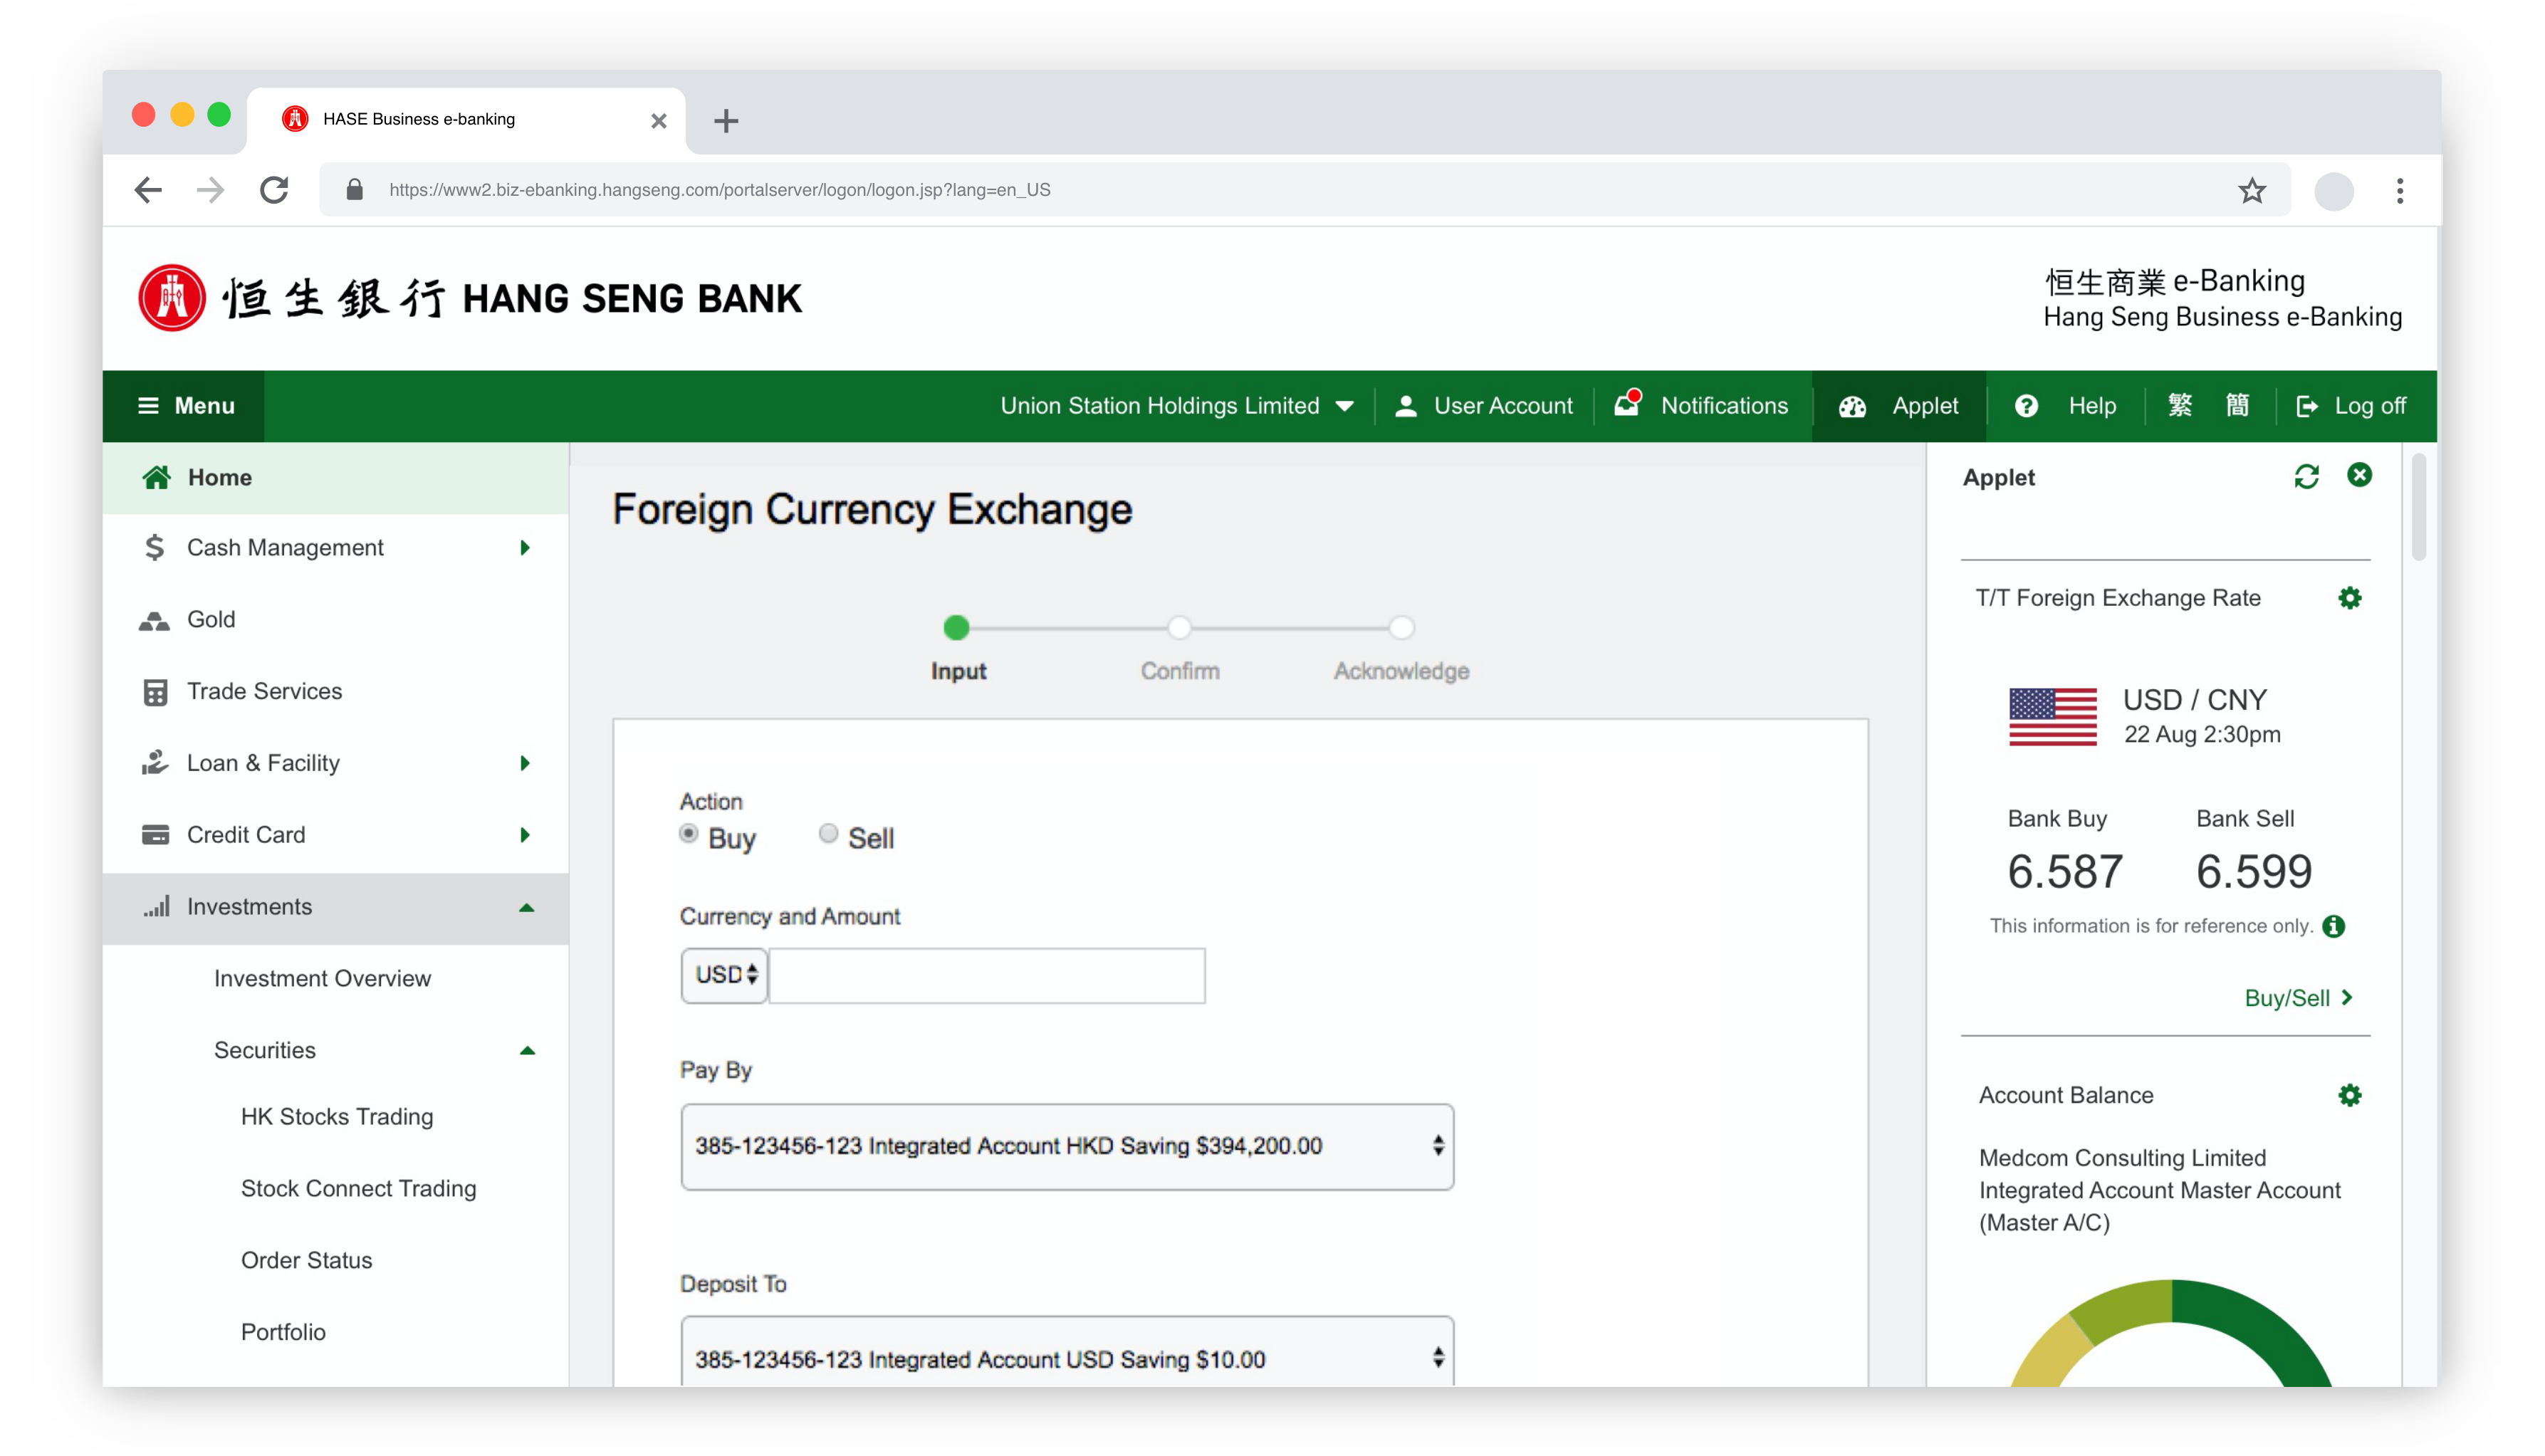Click the User Account person icon
Viewport: 2545px width, 1456px height.
pyautogui.click(x=1406, y=405)
